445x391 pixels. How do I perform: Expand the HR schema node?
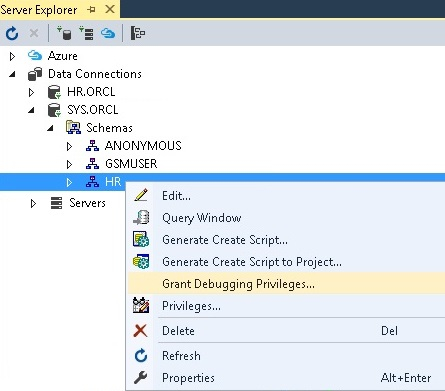(x=69, y=182)
